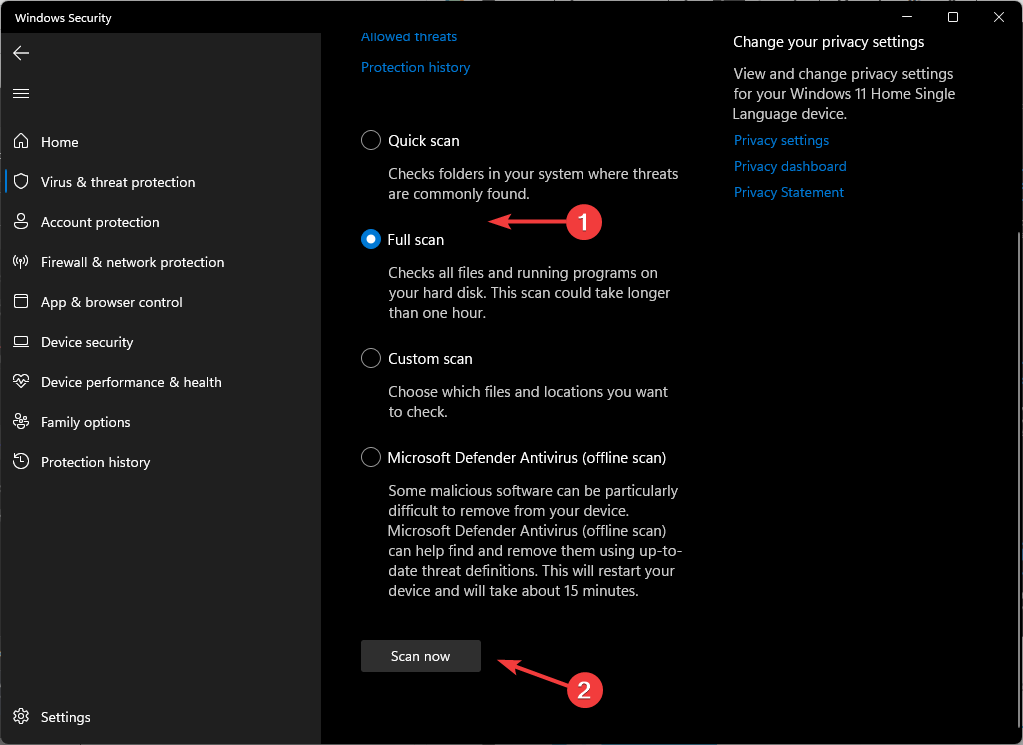Image resolution: width=1023 pixels, height=745 pixels.
Task: Choose the Custom scan option
Action: tap(370, 358)
